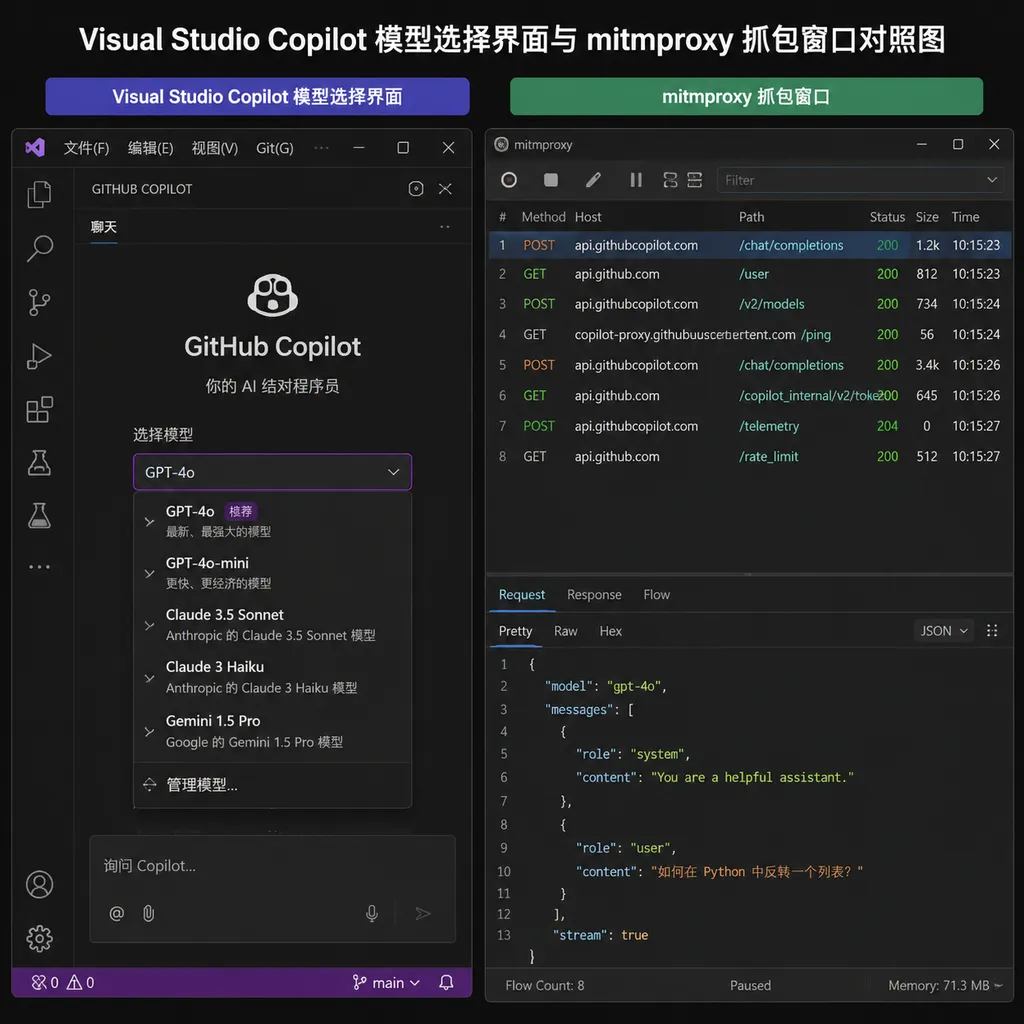Expand the Filter dropdown arrow
This screenshot has width=1024, height=1024.
[992, 180]
